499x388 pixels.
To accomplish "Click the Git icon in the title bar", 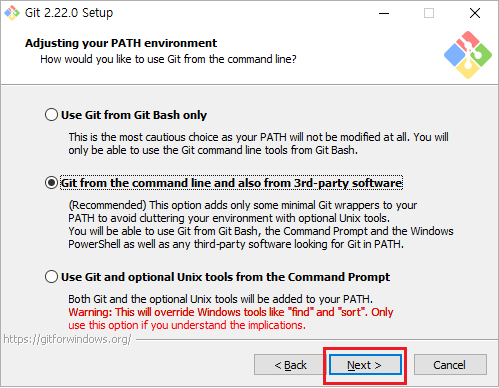I will 12,13.
